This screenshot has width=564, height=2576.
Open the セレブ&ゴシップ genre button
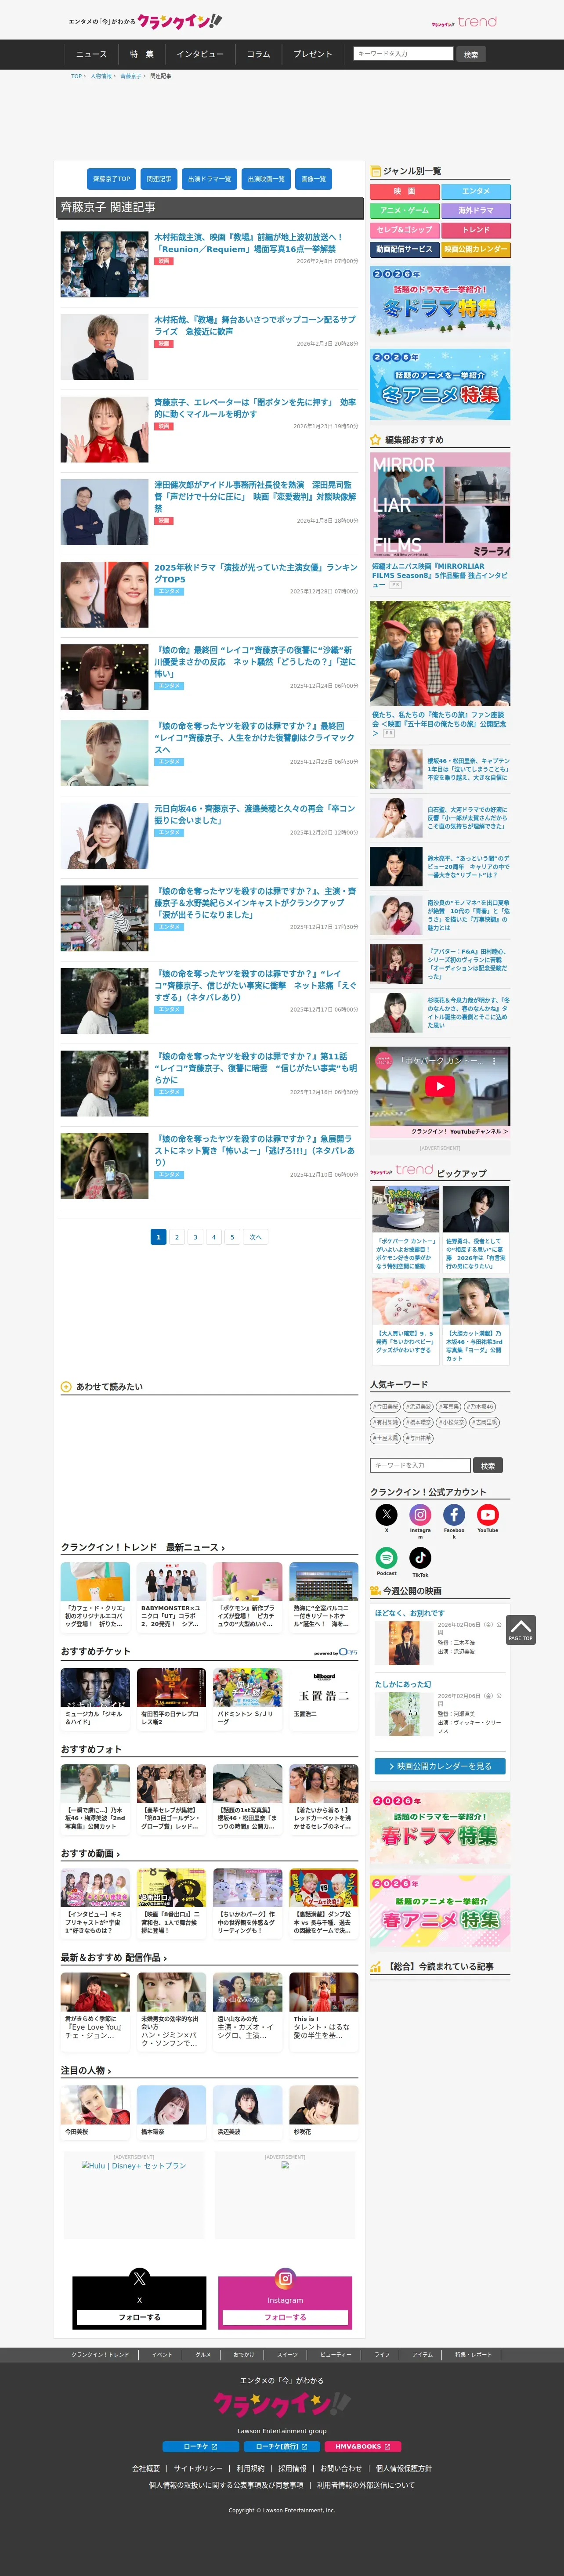pyautogui.click(x=404, y=230)
